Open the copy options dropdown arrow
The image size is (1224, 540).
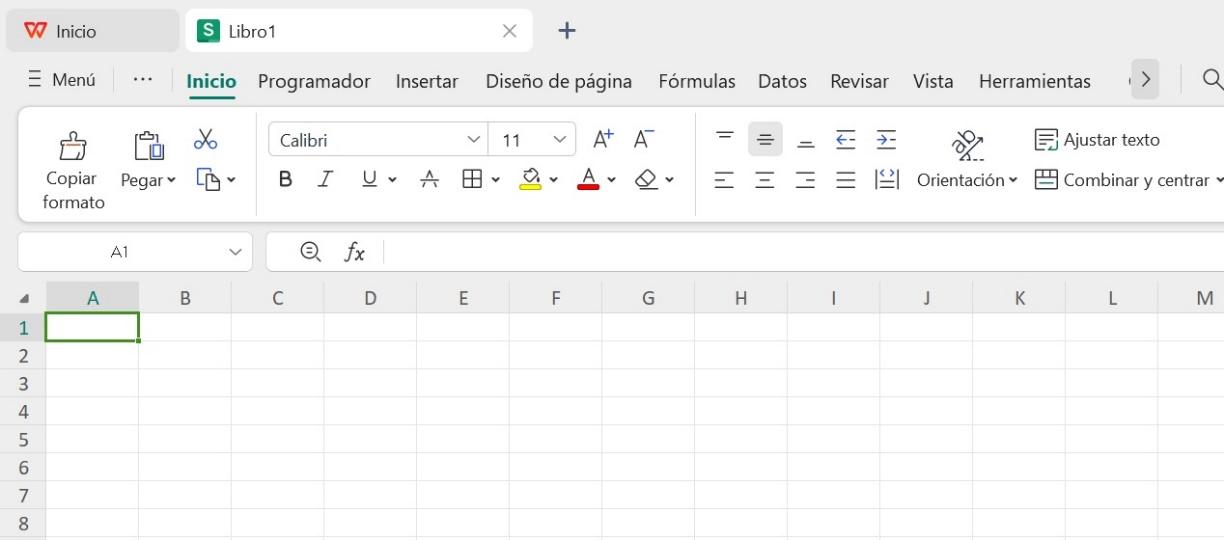(x=232, y=181)
